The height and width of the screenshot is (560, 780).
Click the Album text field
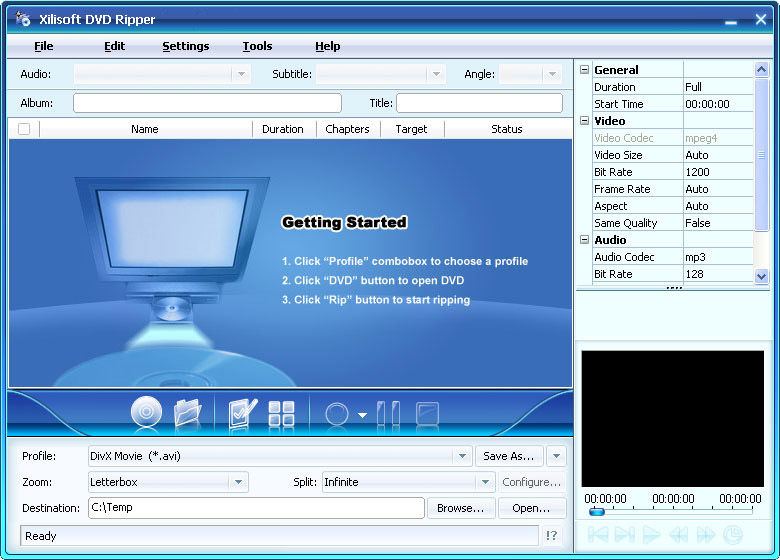(207, 103)
